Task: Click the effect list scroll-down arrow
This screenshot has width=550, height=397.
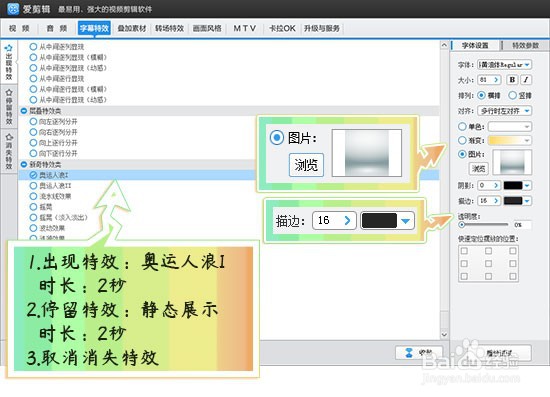Action: pyautogui.click(x=444, y=334)
